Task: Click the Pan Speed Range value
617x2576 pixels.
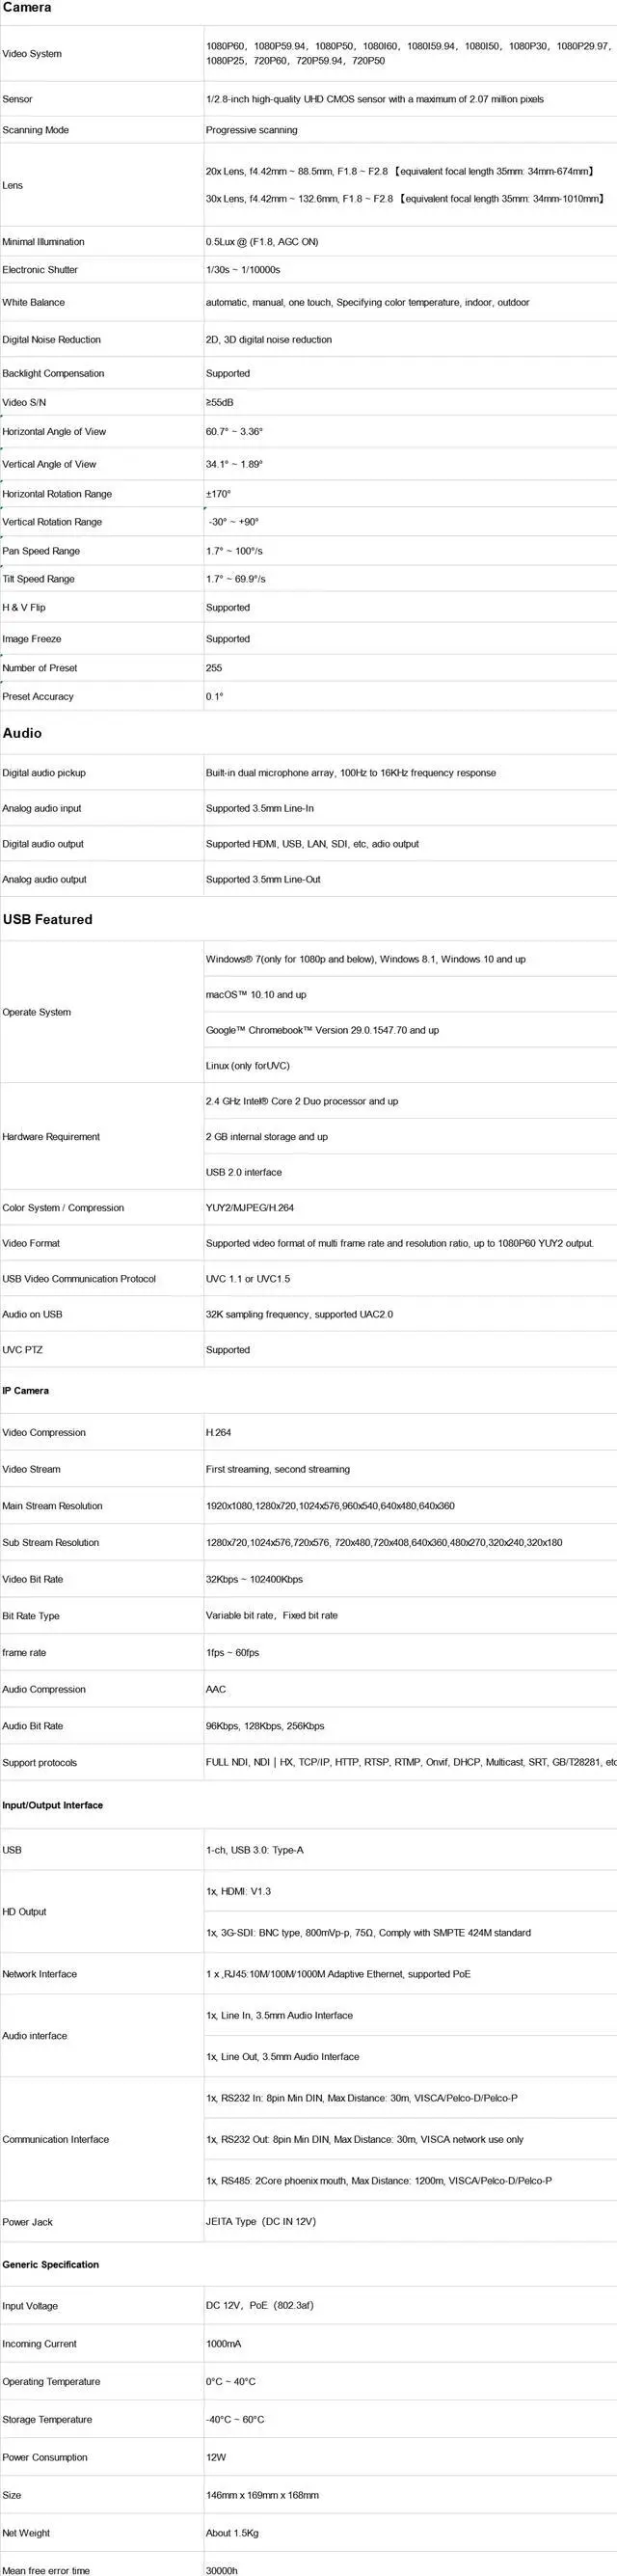Action: [x=234, y=551]
